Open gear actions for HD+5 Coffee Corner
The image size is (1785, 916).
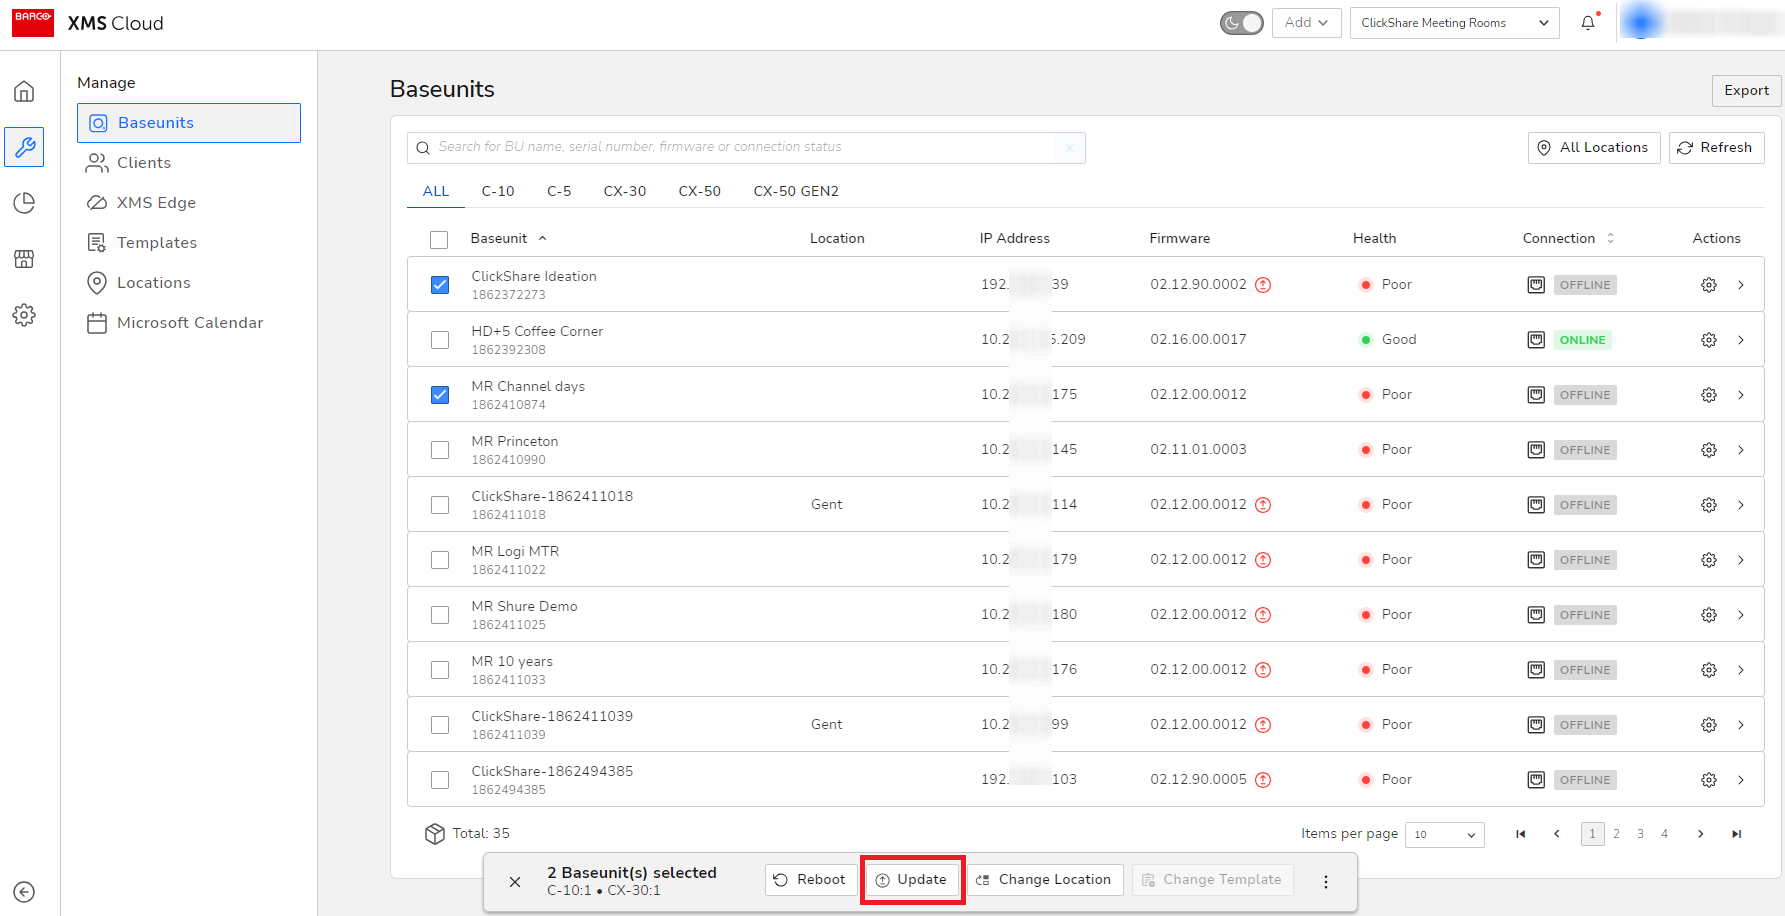[1708, 340]
